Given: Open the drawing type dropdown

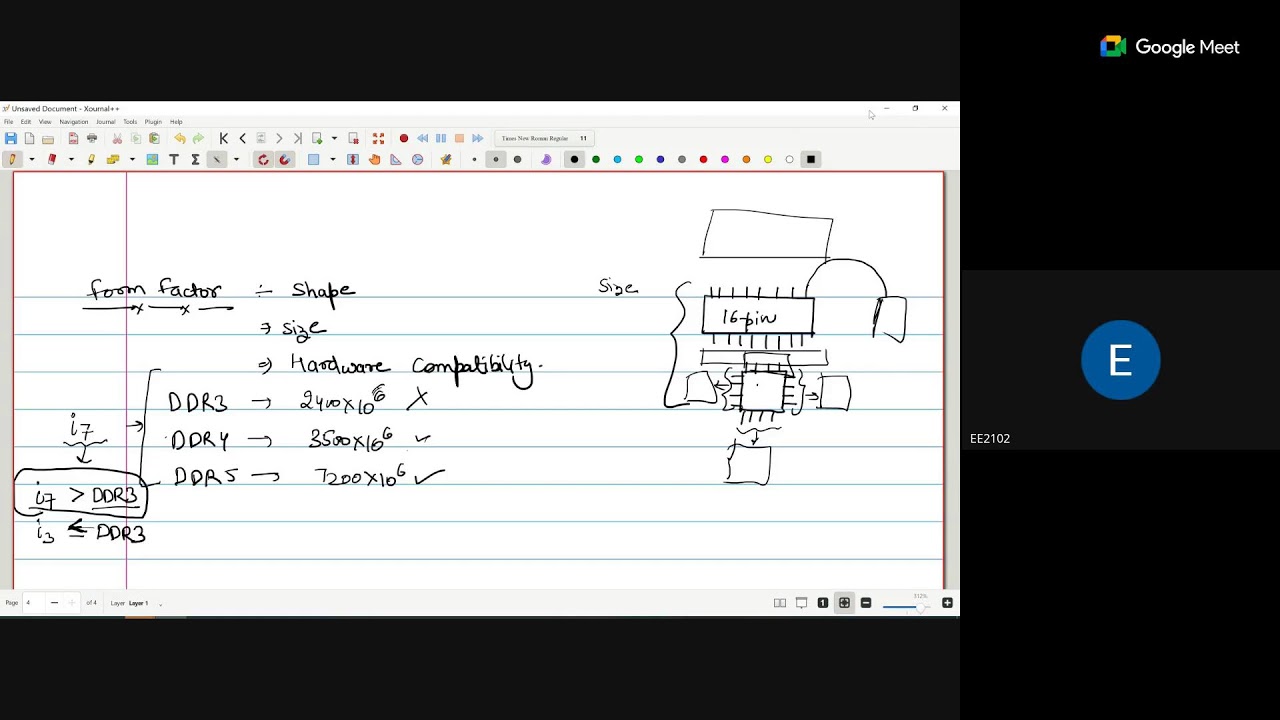Looking at the screenshot, I should [x=236, y=159].
